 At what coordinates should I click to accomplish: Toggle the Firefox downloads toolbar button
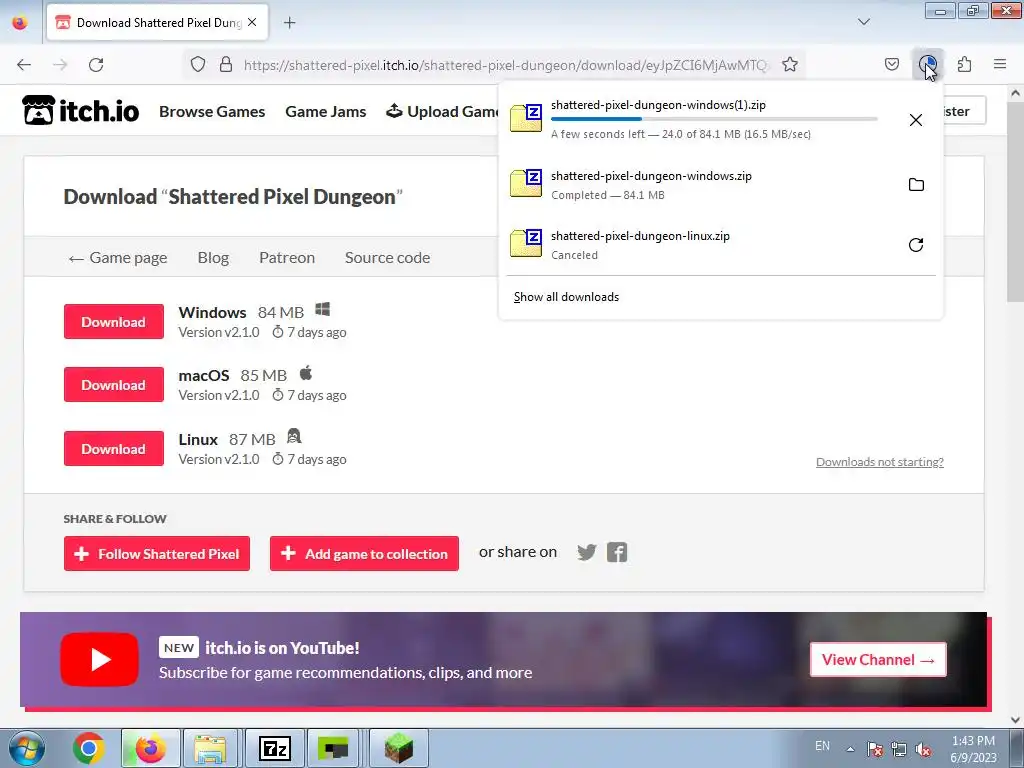click(x=927, y=65)
